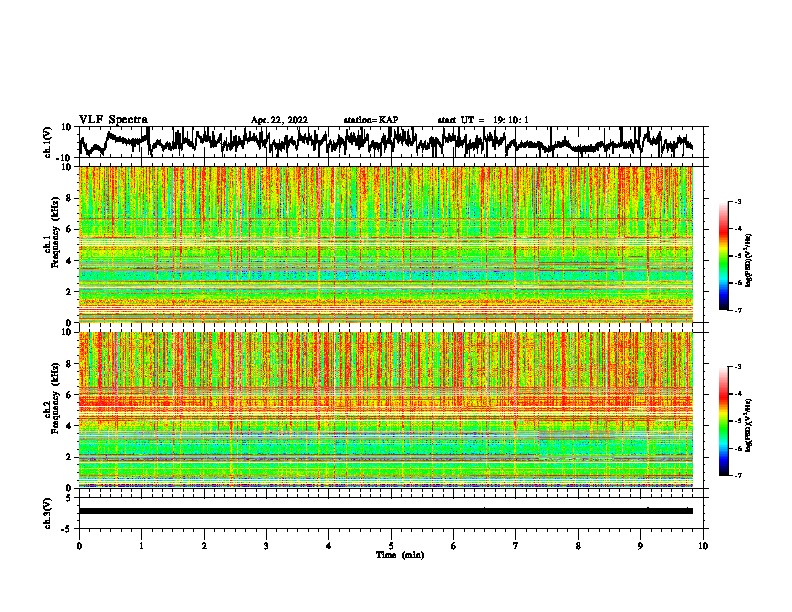Click the time axis tick label '0'
Image resolution: width=792 pixels, height=612 pixels.
[79, 546]
